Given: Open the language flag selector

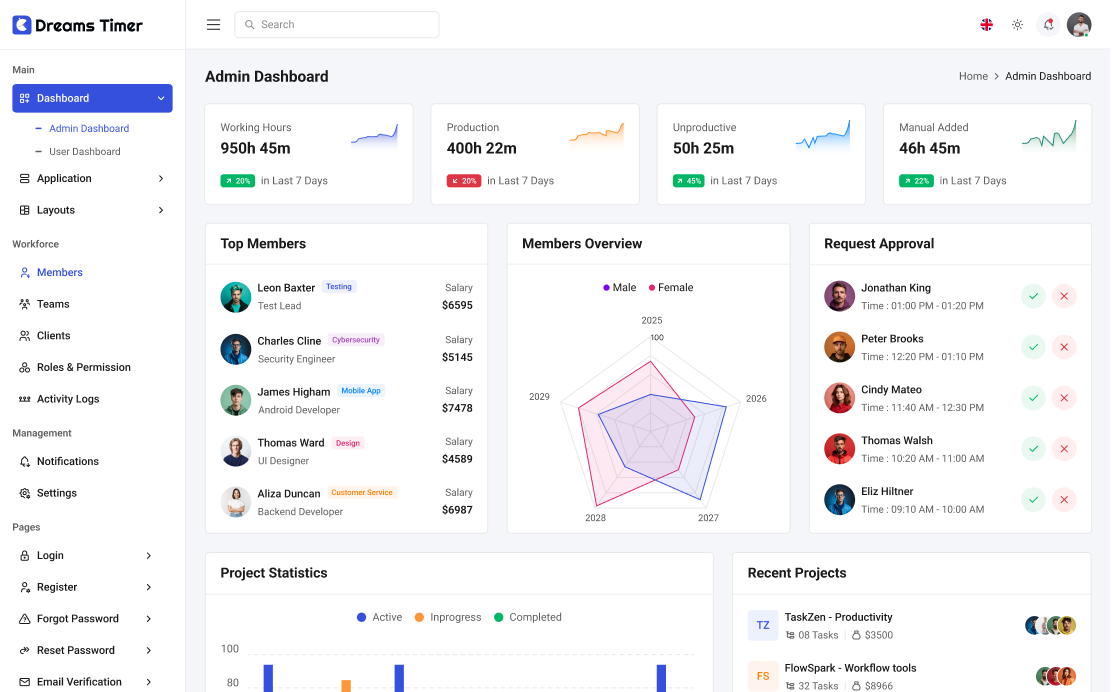Looking at the screenshot, I should (986, 25).
